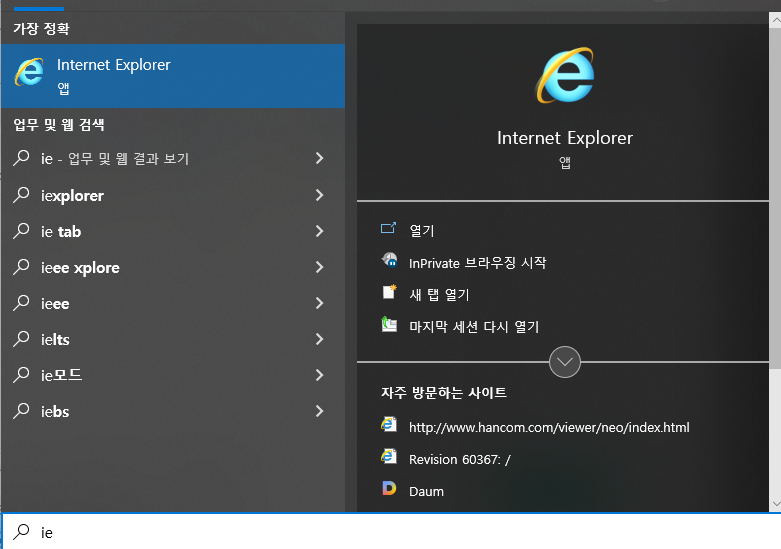Open the hancom.com viewer link

click(549, 427)
